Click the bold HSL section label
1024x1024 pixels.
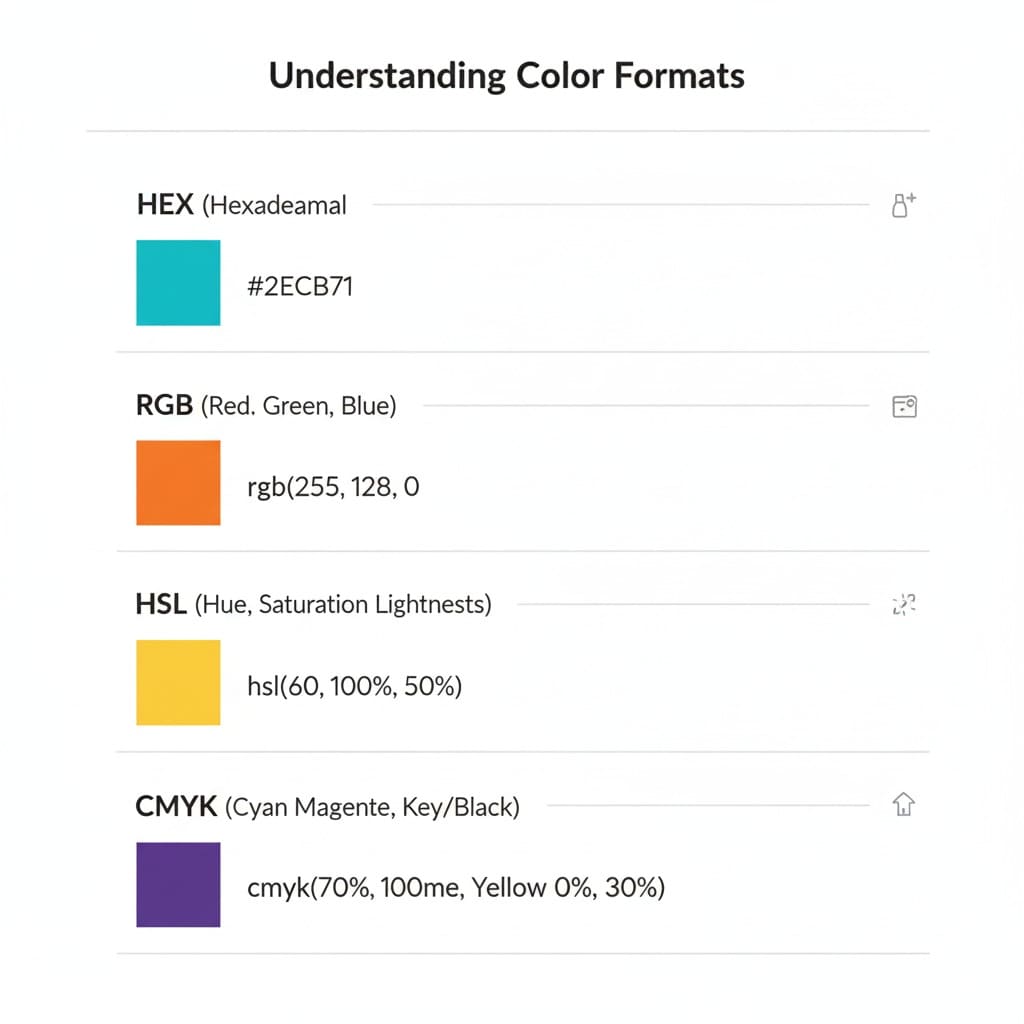click(161, 605)
